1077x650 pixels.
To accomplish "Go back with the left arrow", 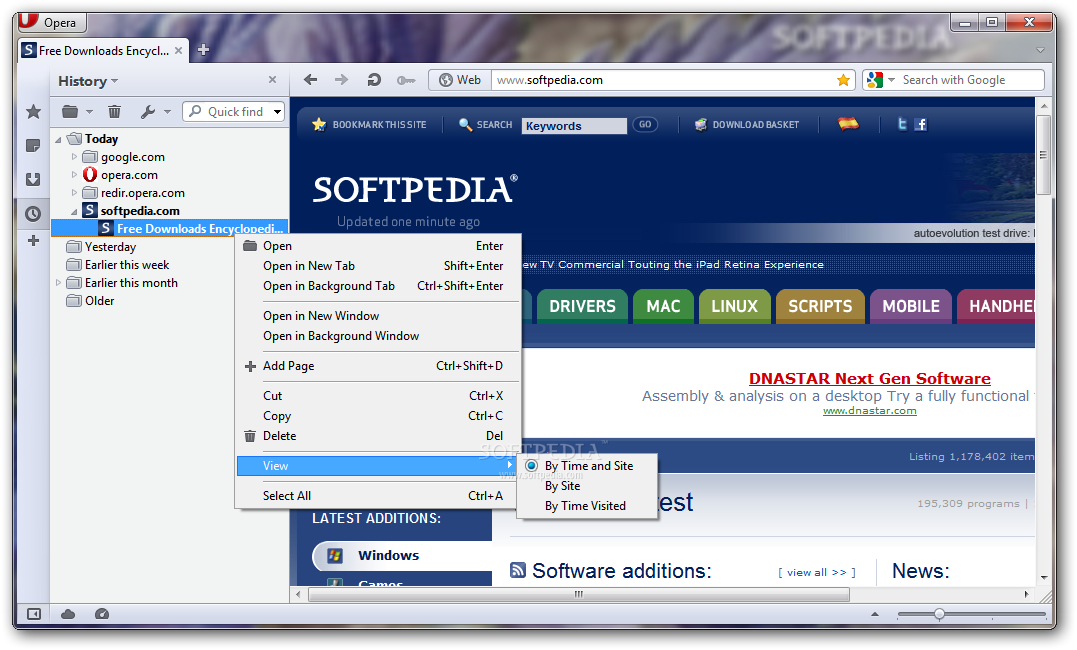I will (310, 80).
